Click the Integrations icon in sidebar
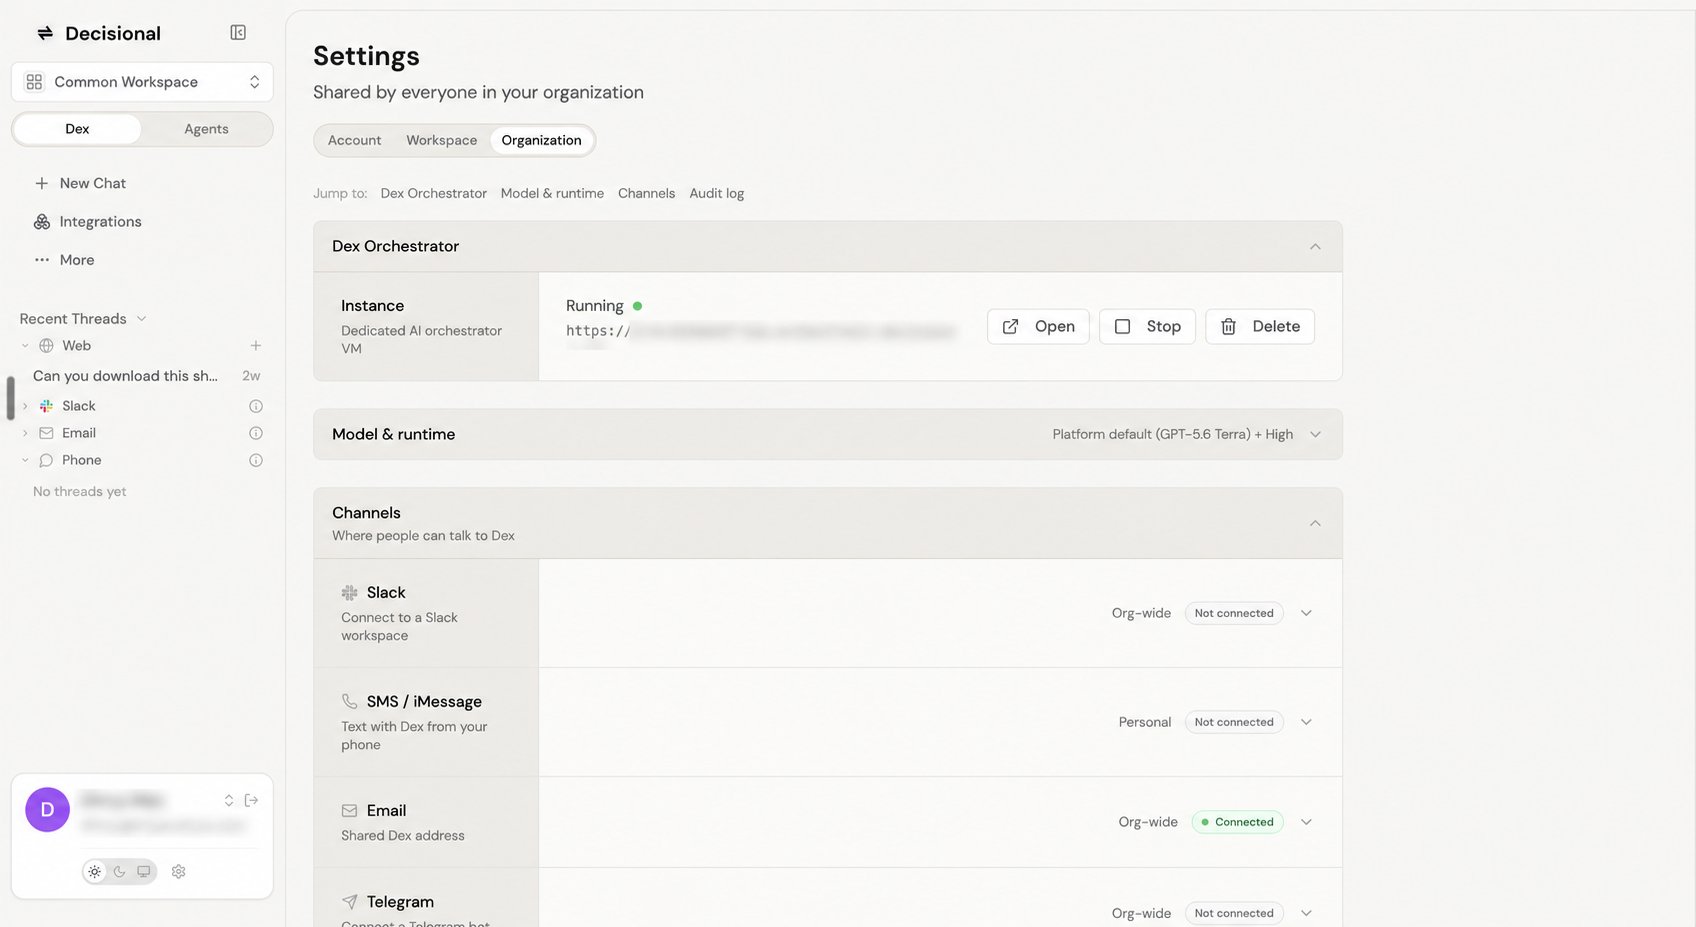The image size is (1696, 927). click(x=42, y=222)
